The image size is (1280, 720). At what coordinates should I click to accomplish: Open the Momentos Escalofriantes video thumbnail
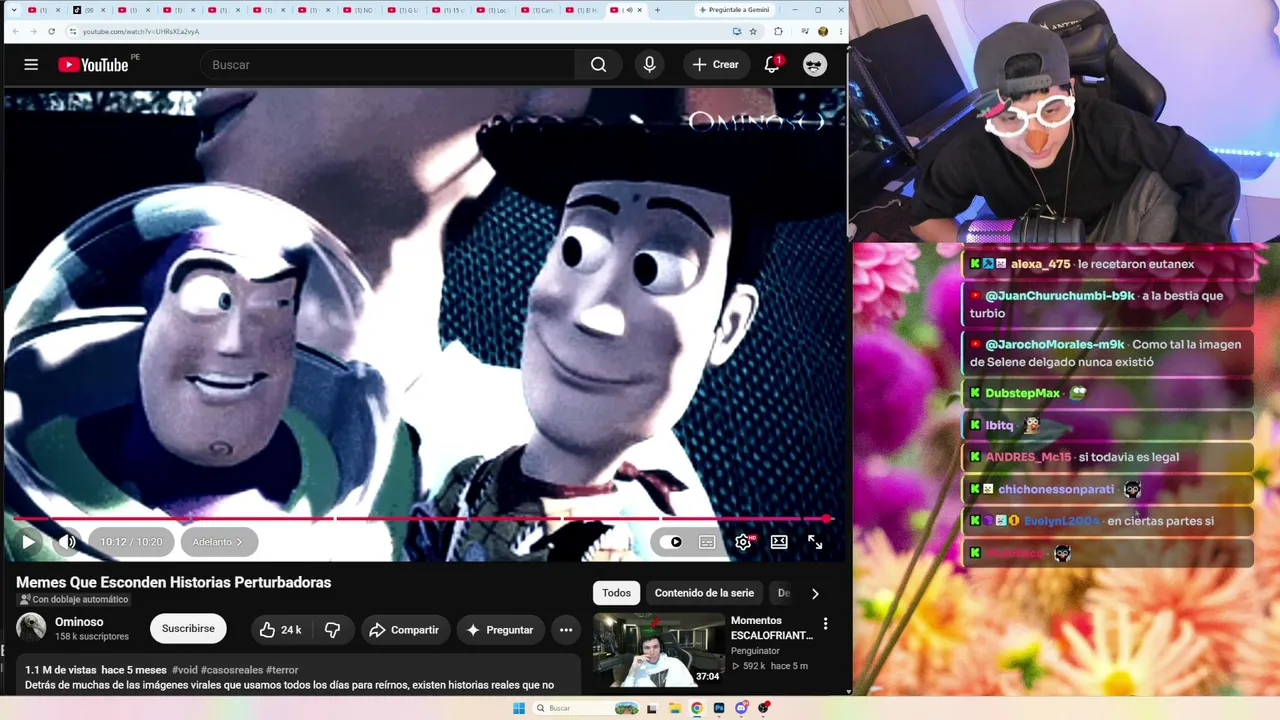click(x=659, y=650)
